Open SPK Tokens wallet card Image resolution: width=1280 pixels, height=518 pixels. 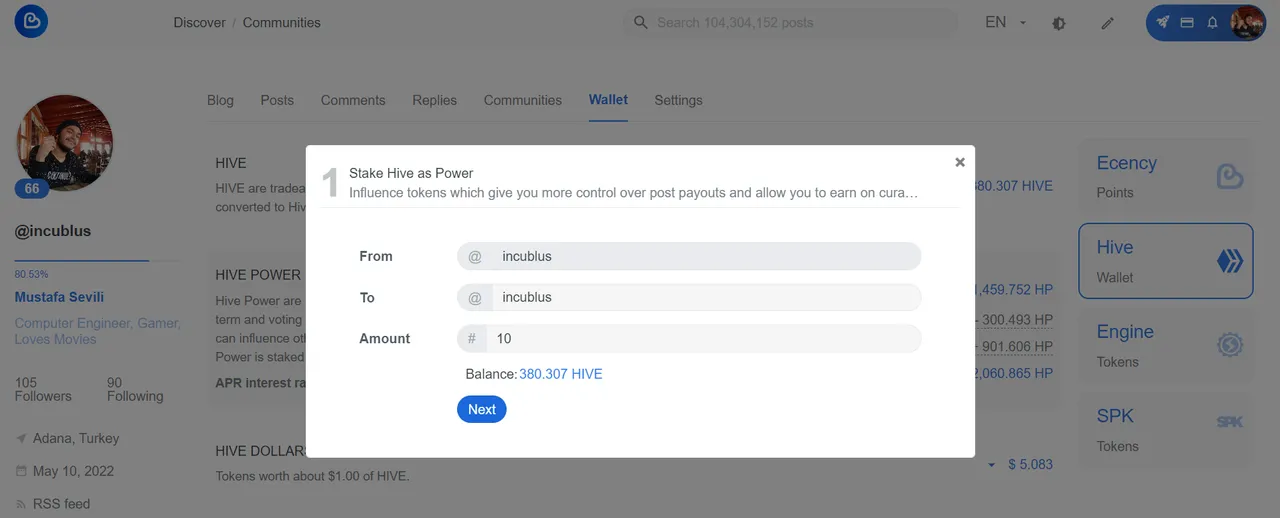1165,430
